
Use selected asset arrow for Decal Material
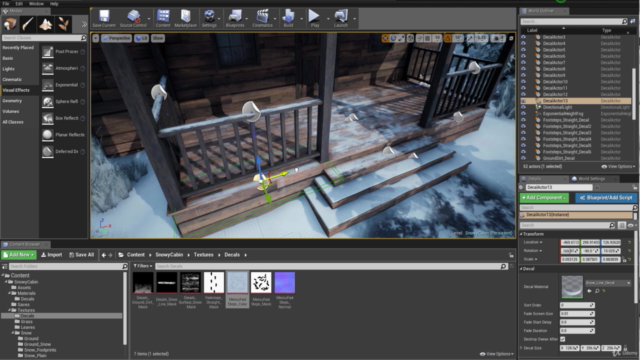(x=589, y=291)
